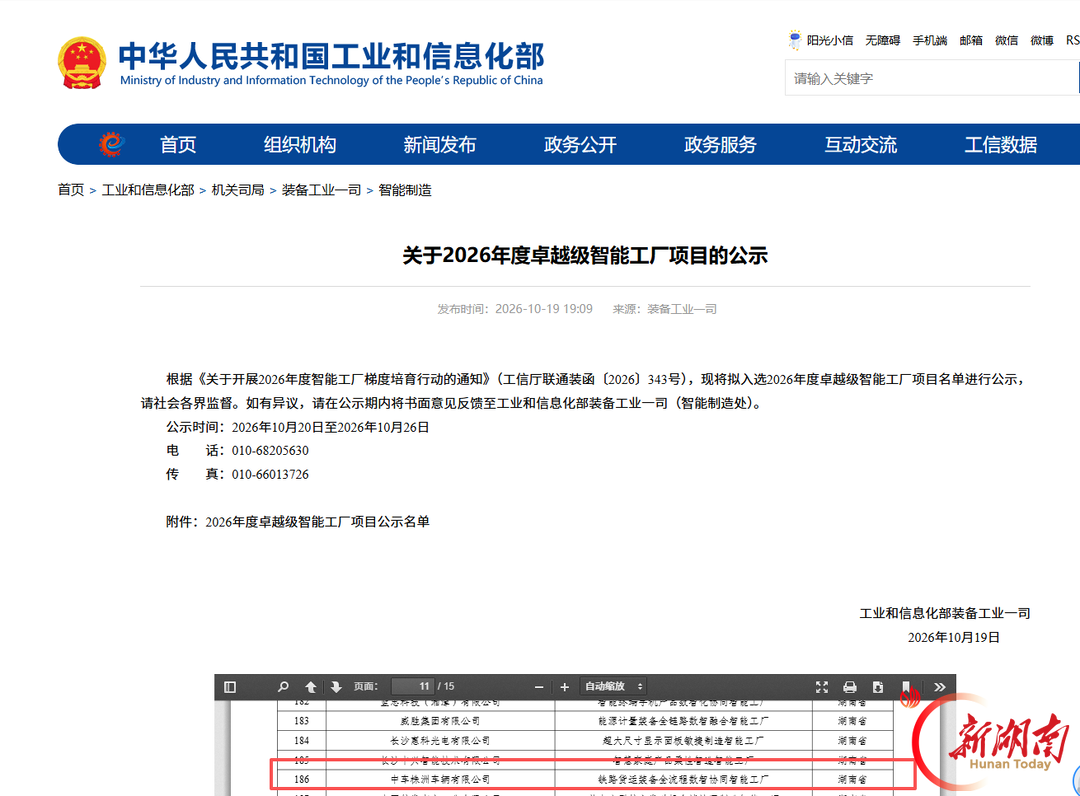Open the 组织机构 menu
Image resolution: width=1080 pixels, height=796 pixels.
[x=300, y=145]
